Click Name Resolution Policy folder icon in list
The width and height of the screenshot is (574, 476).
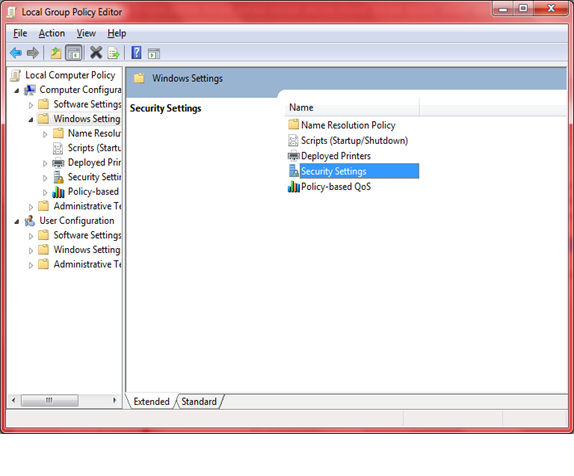[x=293, y=125]
